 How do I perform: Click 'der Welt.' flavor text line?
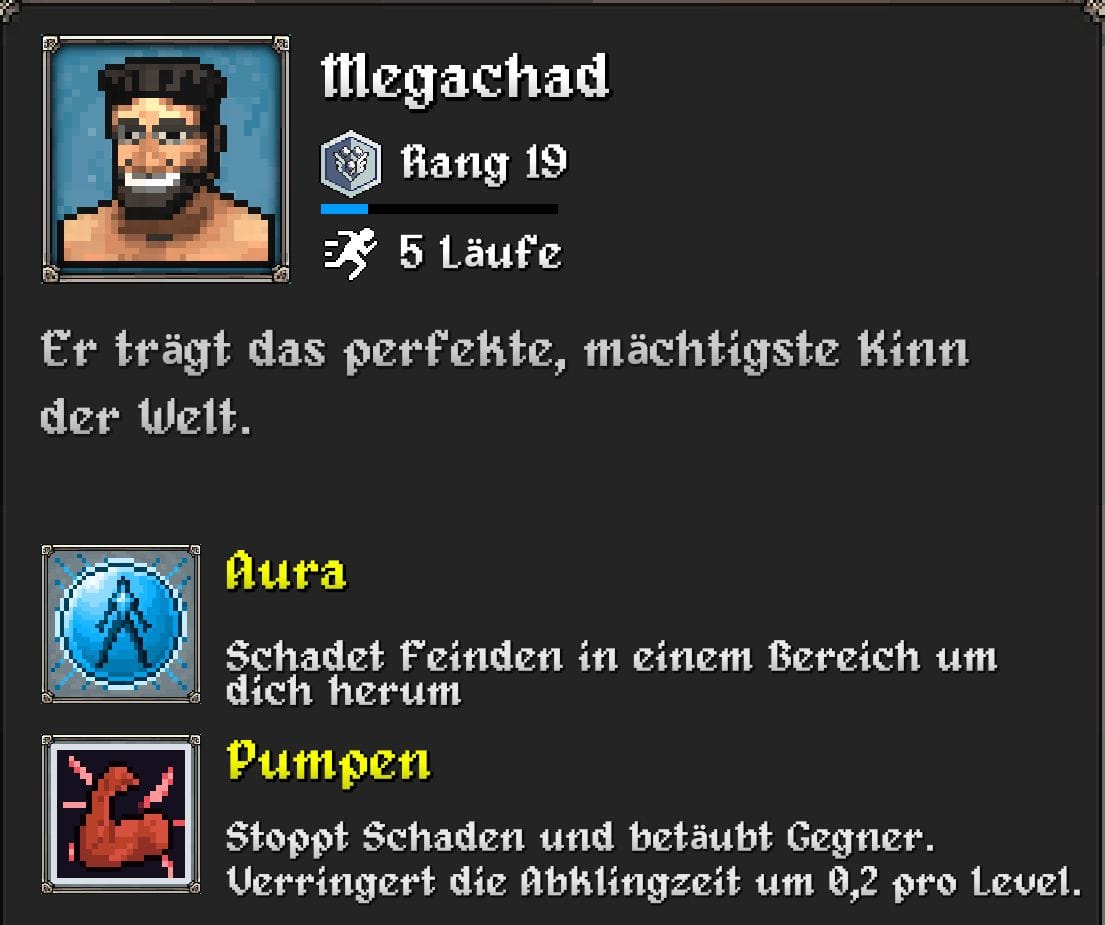click(146, 417)
